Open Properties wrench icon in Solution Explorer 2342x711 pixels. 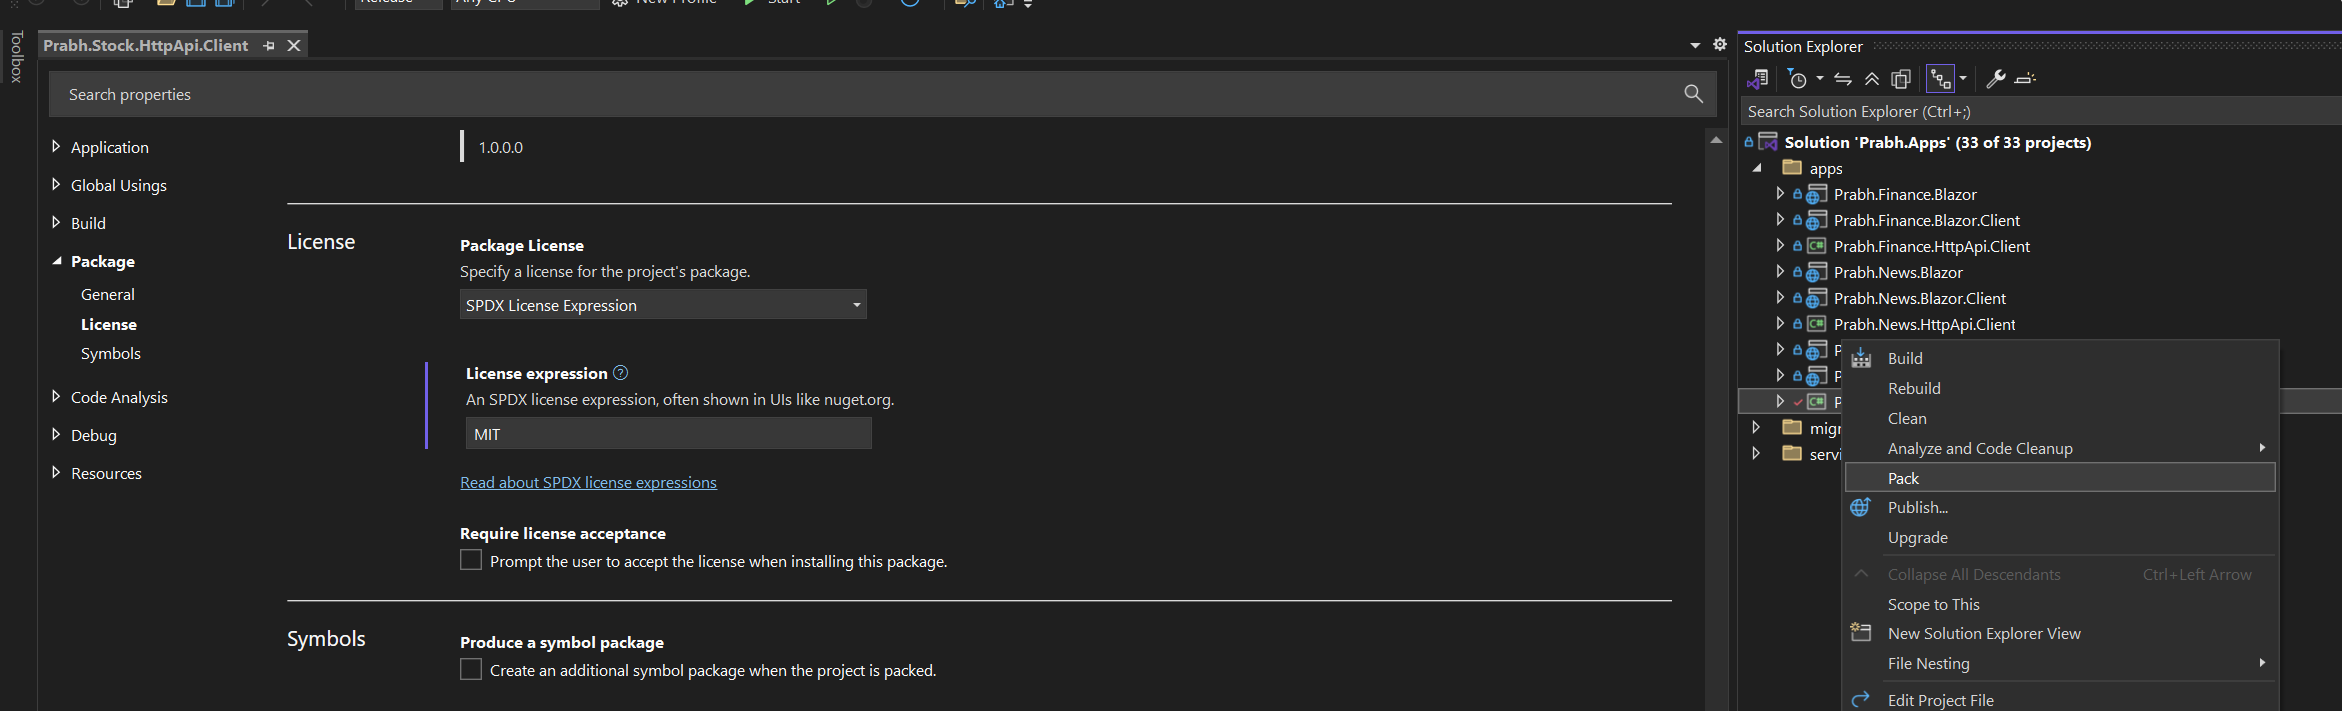[1996, 78]
